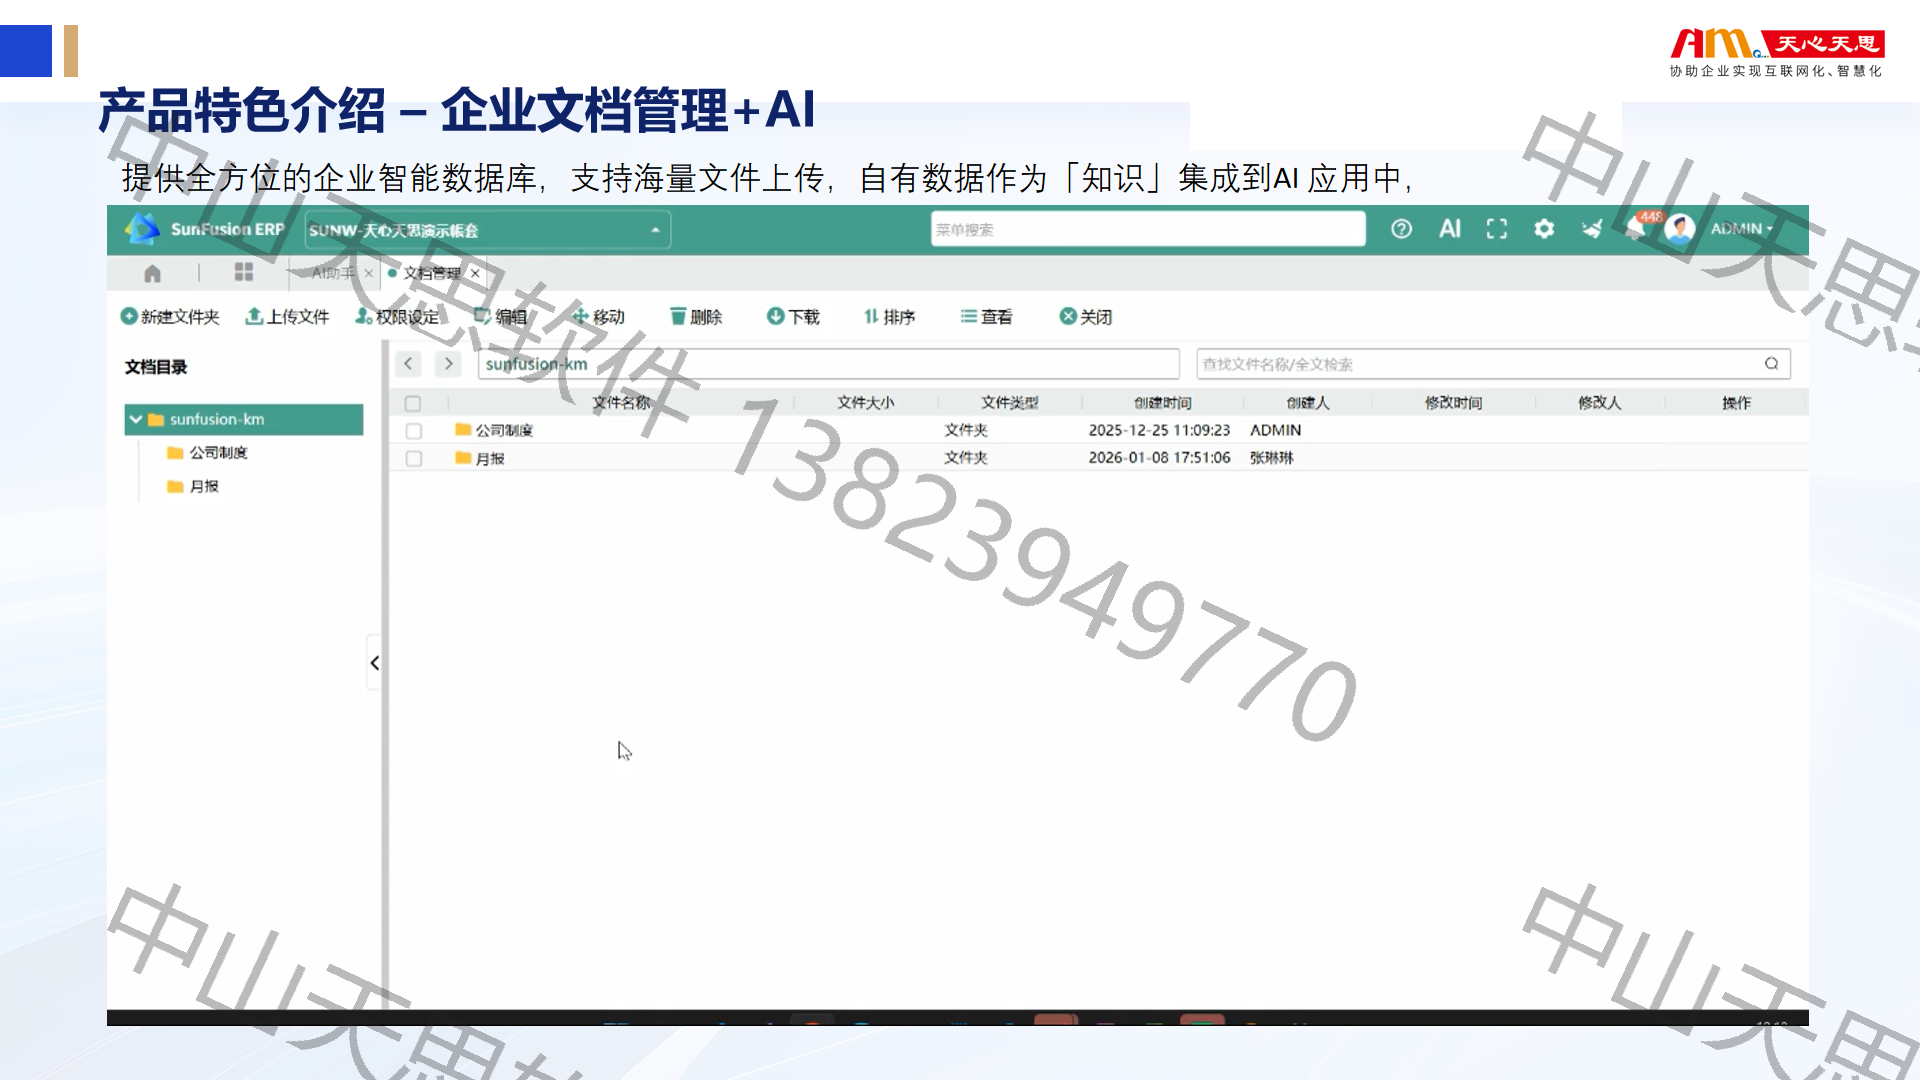1920x1080 pixels.
Task: Click 公司制度 folder icon in file list
Action: tap(463, 429)
